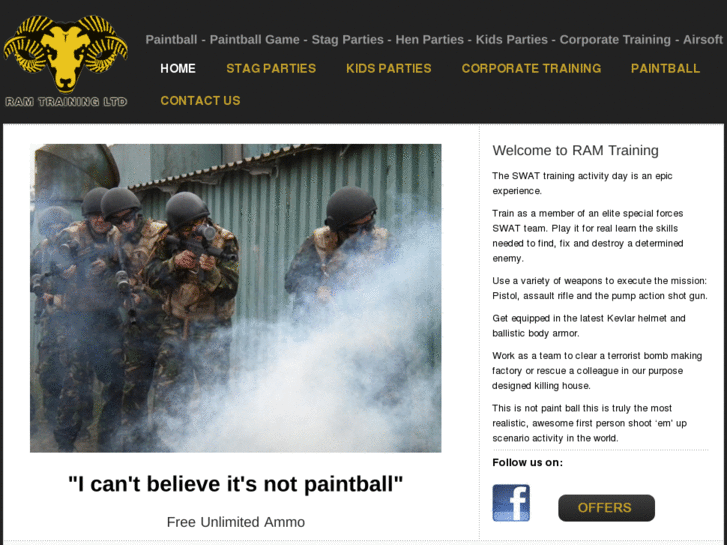
Task: Open CORPORATE TRAINING in the navigation
Action: pyautogui.click(x=531, y=69)
